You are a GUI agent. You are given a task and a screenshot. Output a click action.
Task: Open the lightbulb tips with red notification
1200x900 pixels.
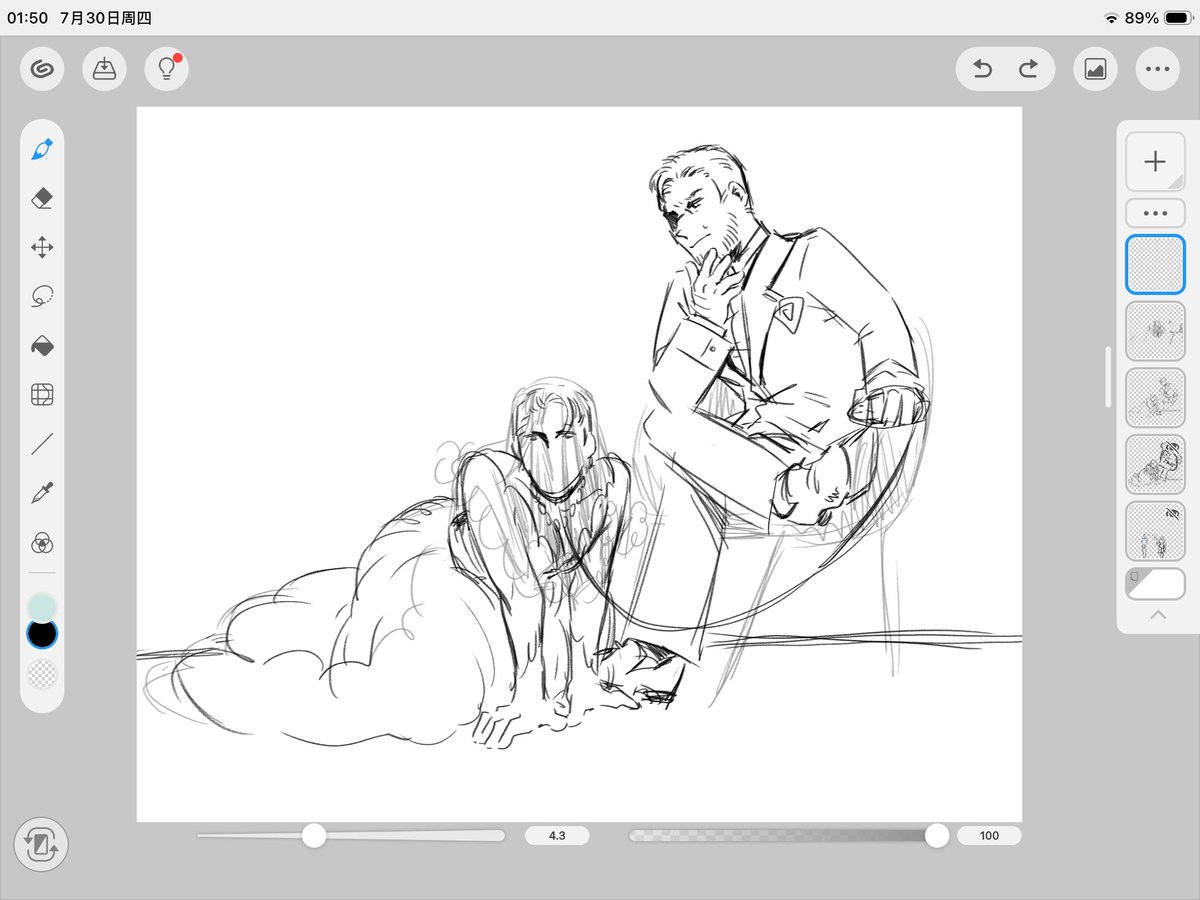[x=166, y=69]
